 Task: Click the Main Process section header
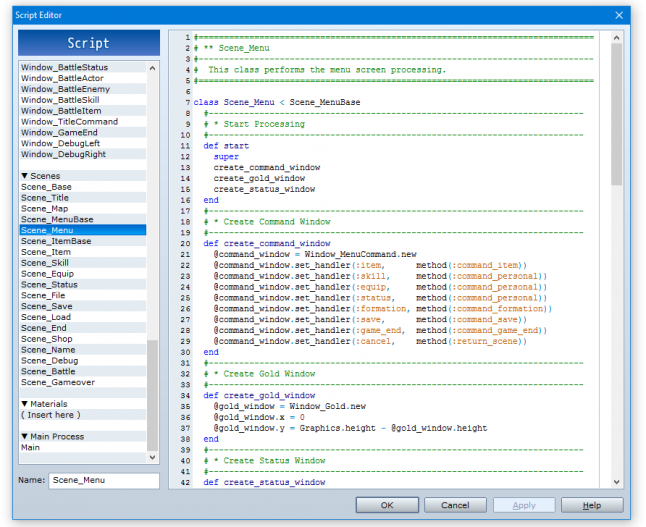51,436
